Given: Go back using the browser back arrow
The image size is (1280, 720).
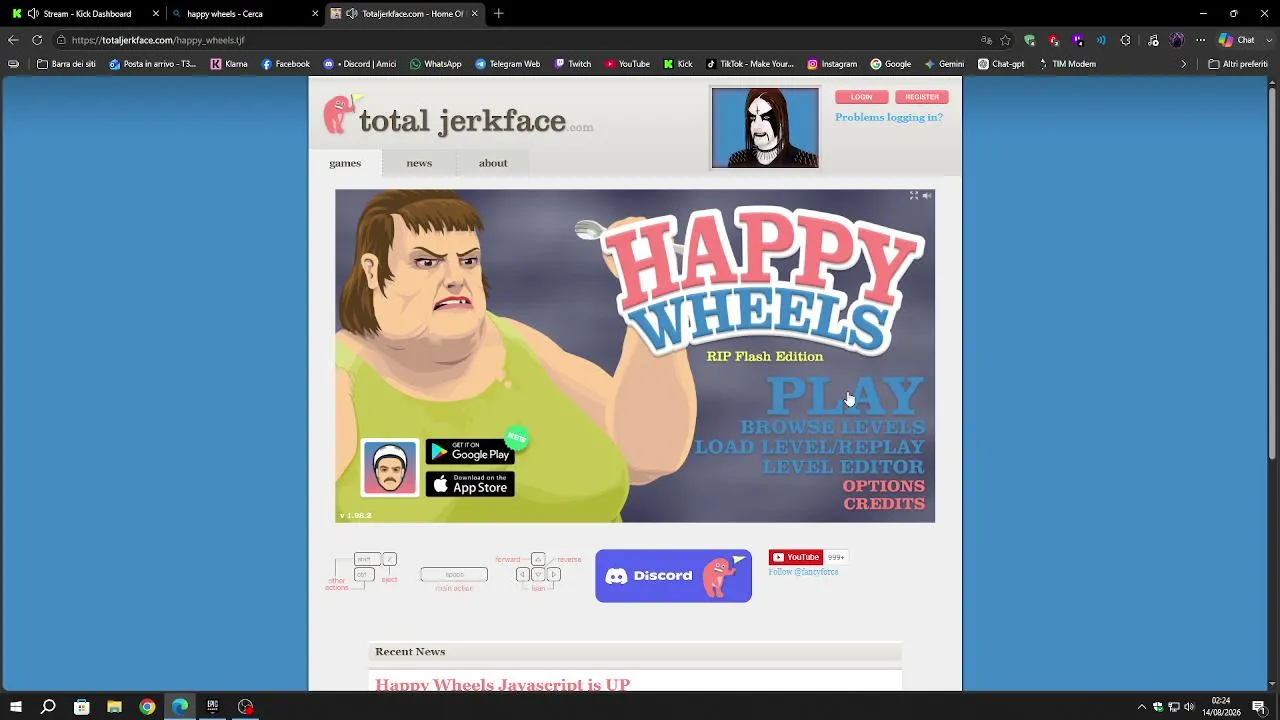Looking at the screenshot, I should (x=13, y=40).
